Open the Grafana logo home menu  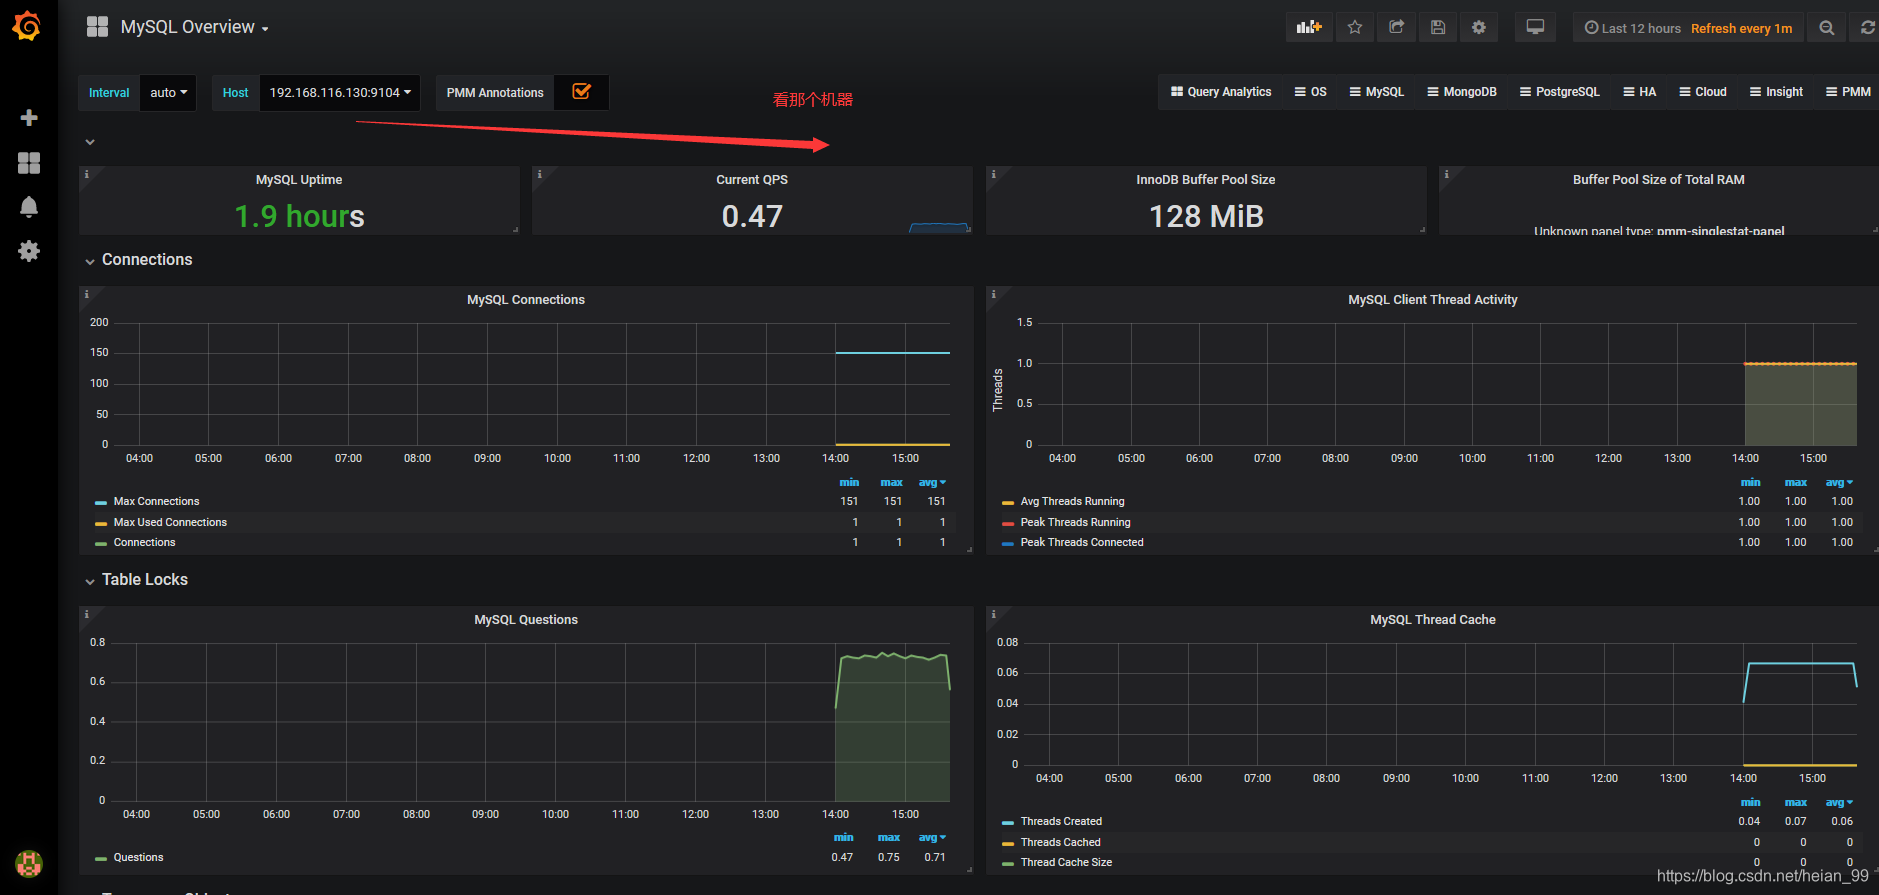(x=27, y=27)
